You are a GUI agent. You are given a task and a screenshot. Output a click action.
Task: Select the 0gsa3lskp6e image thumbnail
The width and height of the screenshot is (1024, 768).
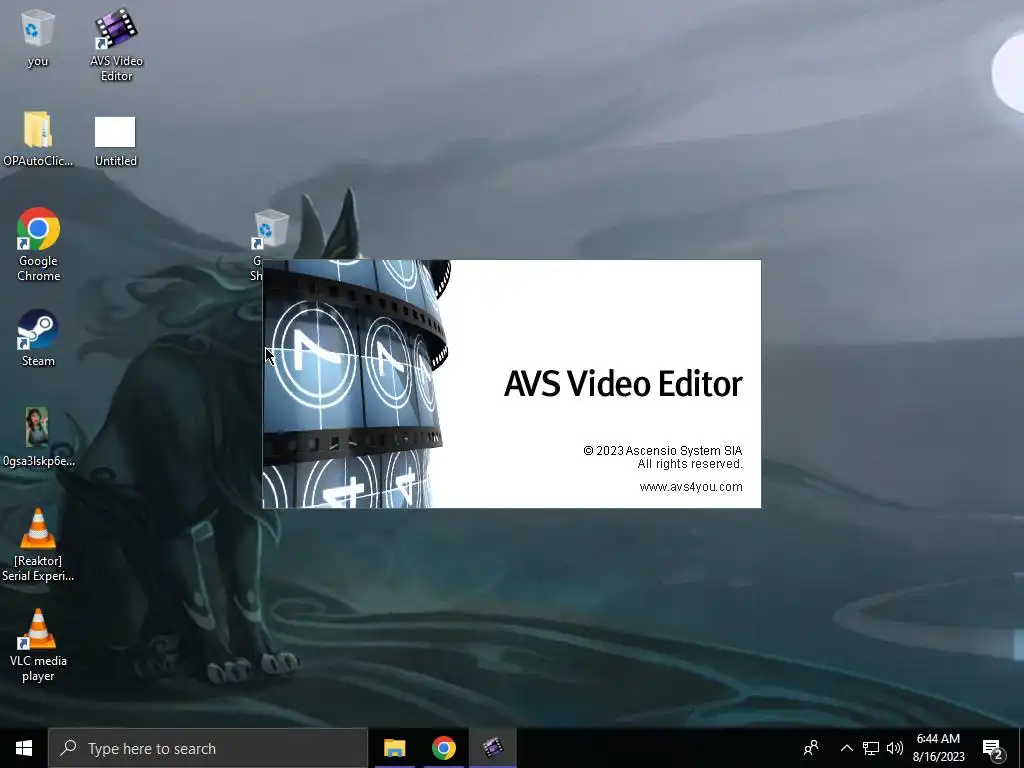(38, 436)
